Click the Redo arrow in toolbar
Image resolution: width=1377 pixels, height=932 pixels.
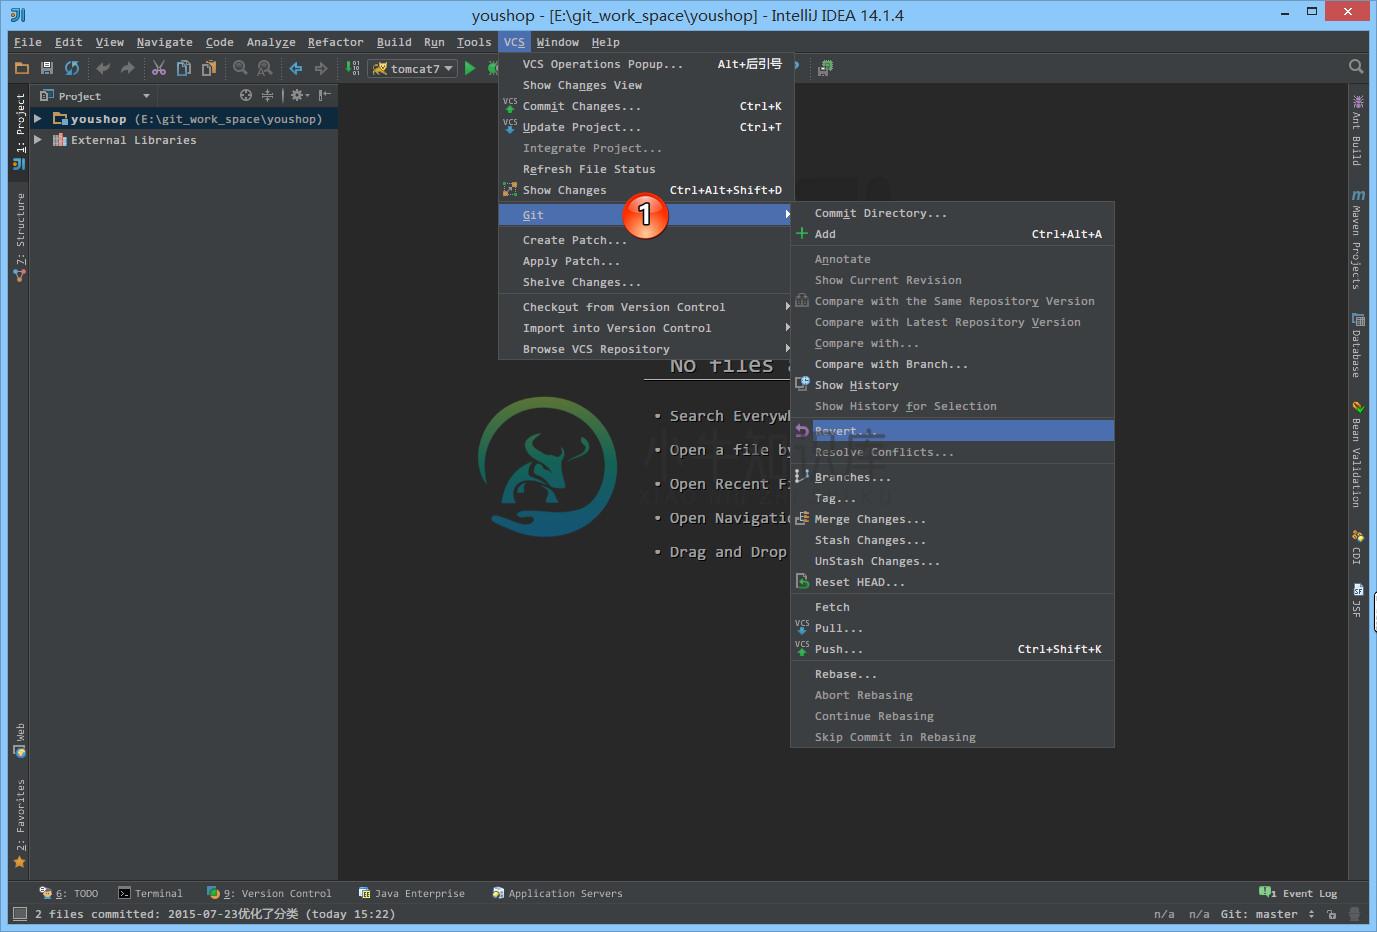tap(127, 68)
